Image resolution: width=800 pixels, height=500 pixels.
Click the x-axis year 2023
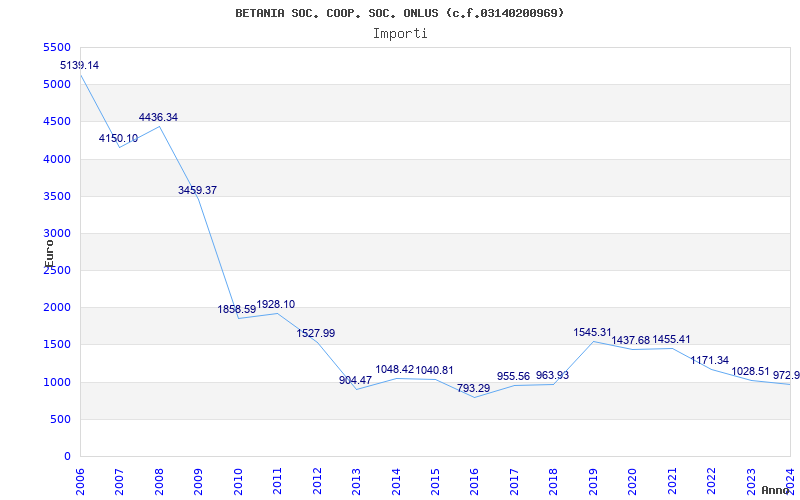[x=751, y=482]
